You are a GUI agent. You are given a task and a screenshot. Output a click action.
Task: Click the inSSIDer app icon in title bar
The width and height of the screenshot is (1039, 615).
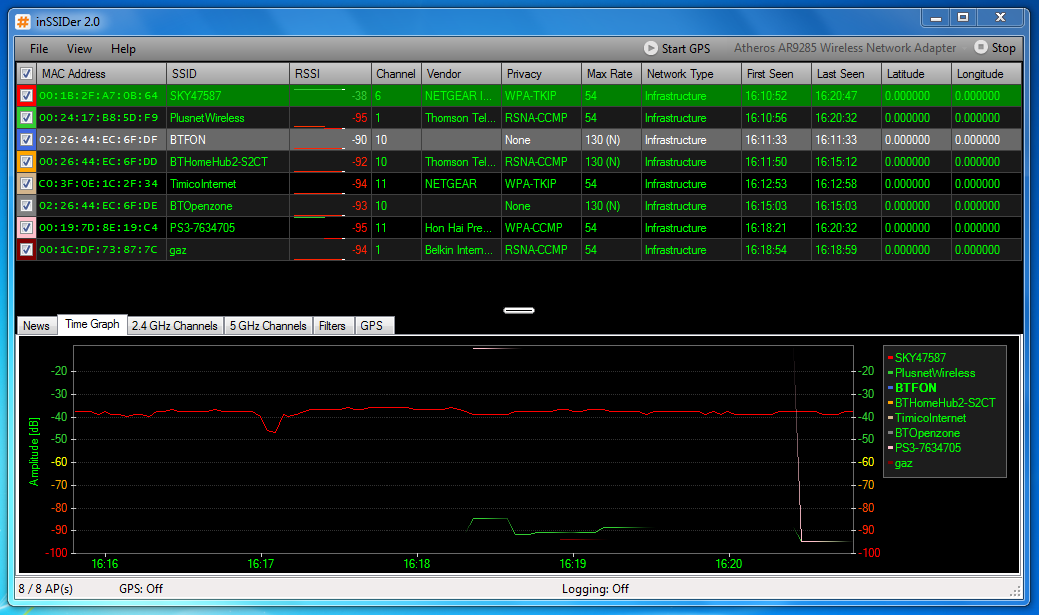(23, 22)
